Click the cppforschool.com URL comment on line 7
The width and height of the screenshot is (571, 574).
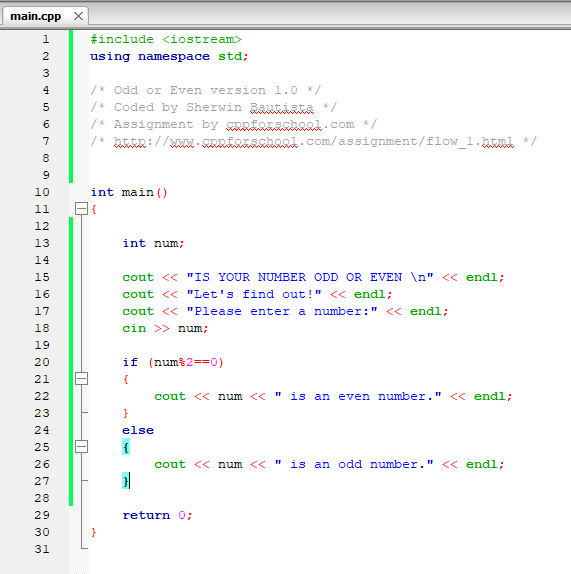coord(314,141)
